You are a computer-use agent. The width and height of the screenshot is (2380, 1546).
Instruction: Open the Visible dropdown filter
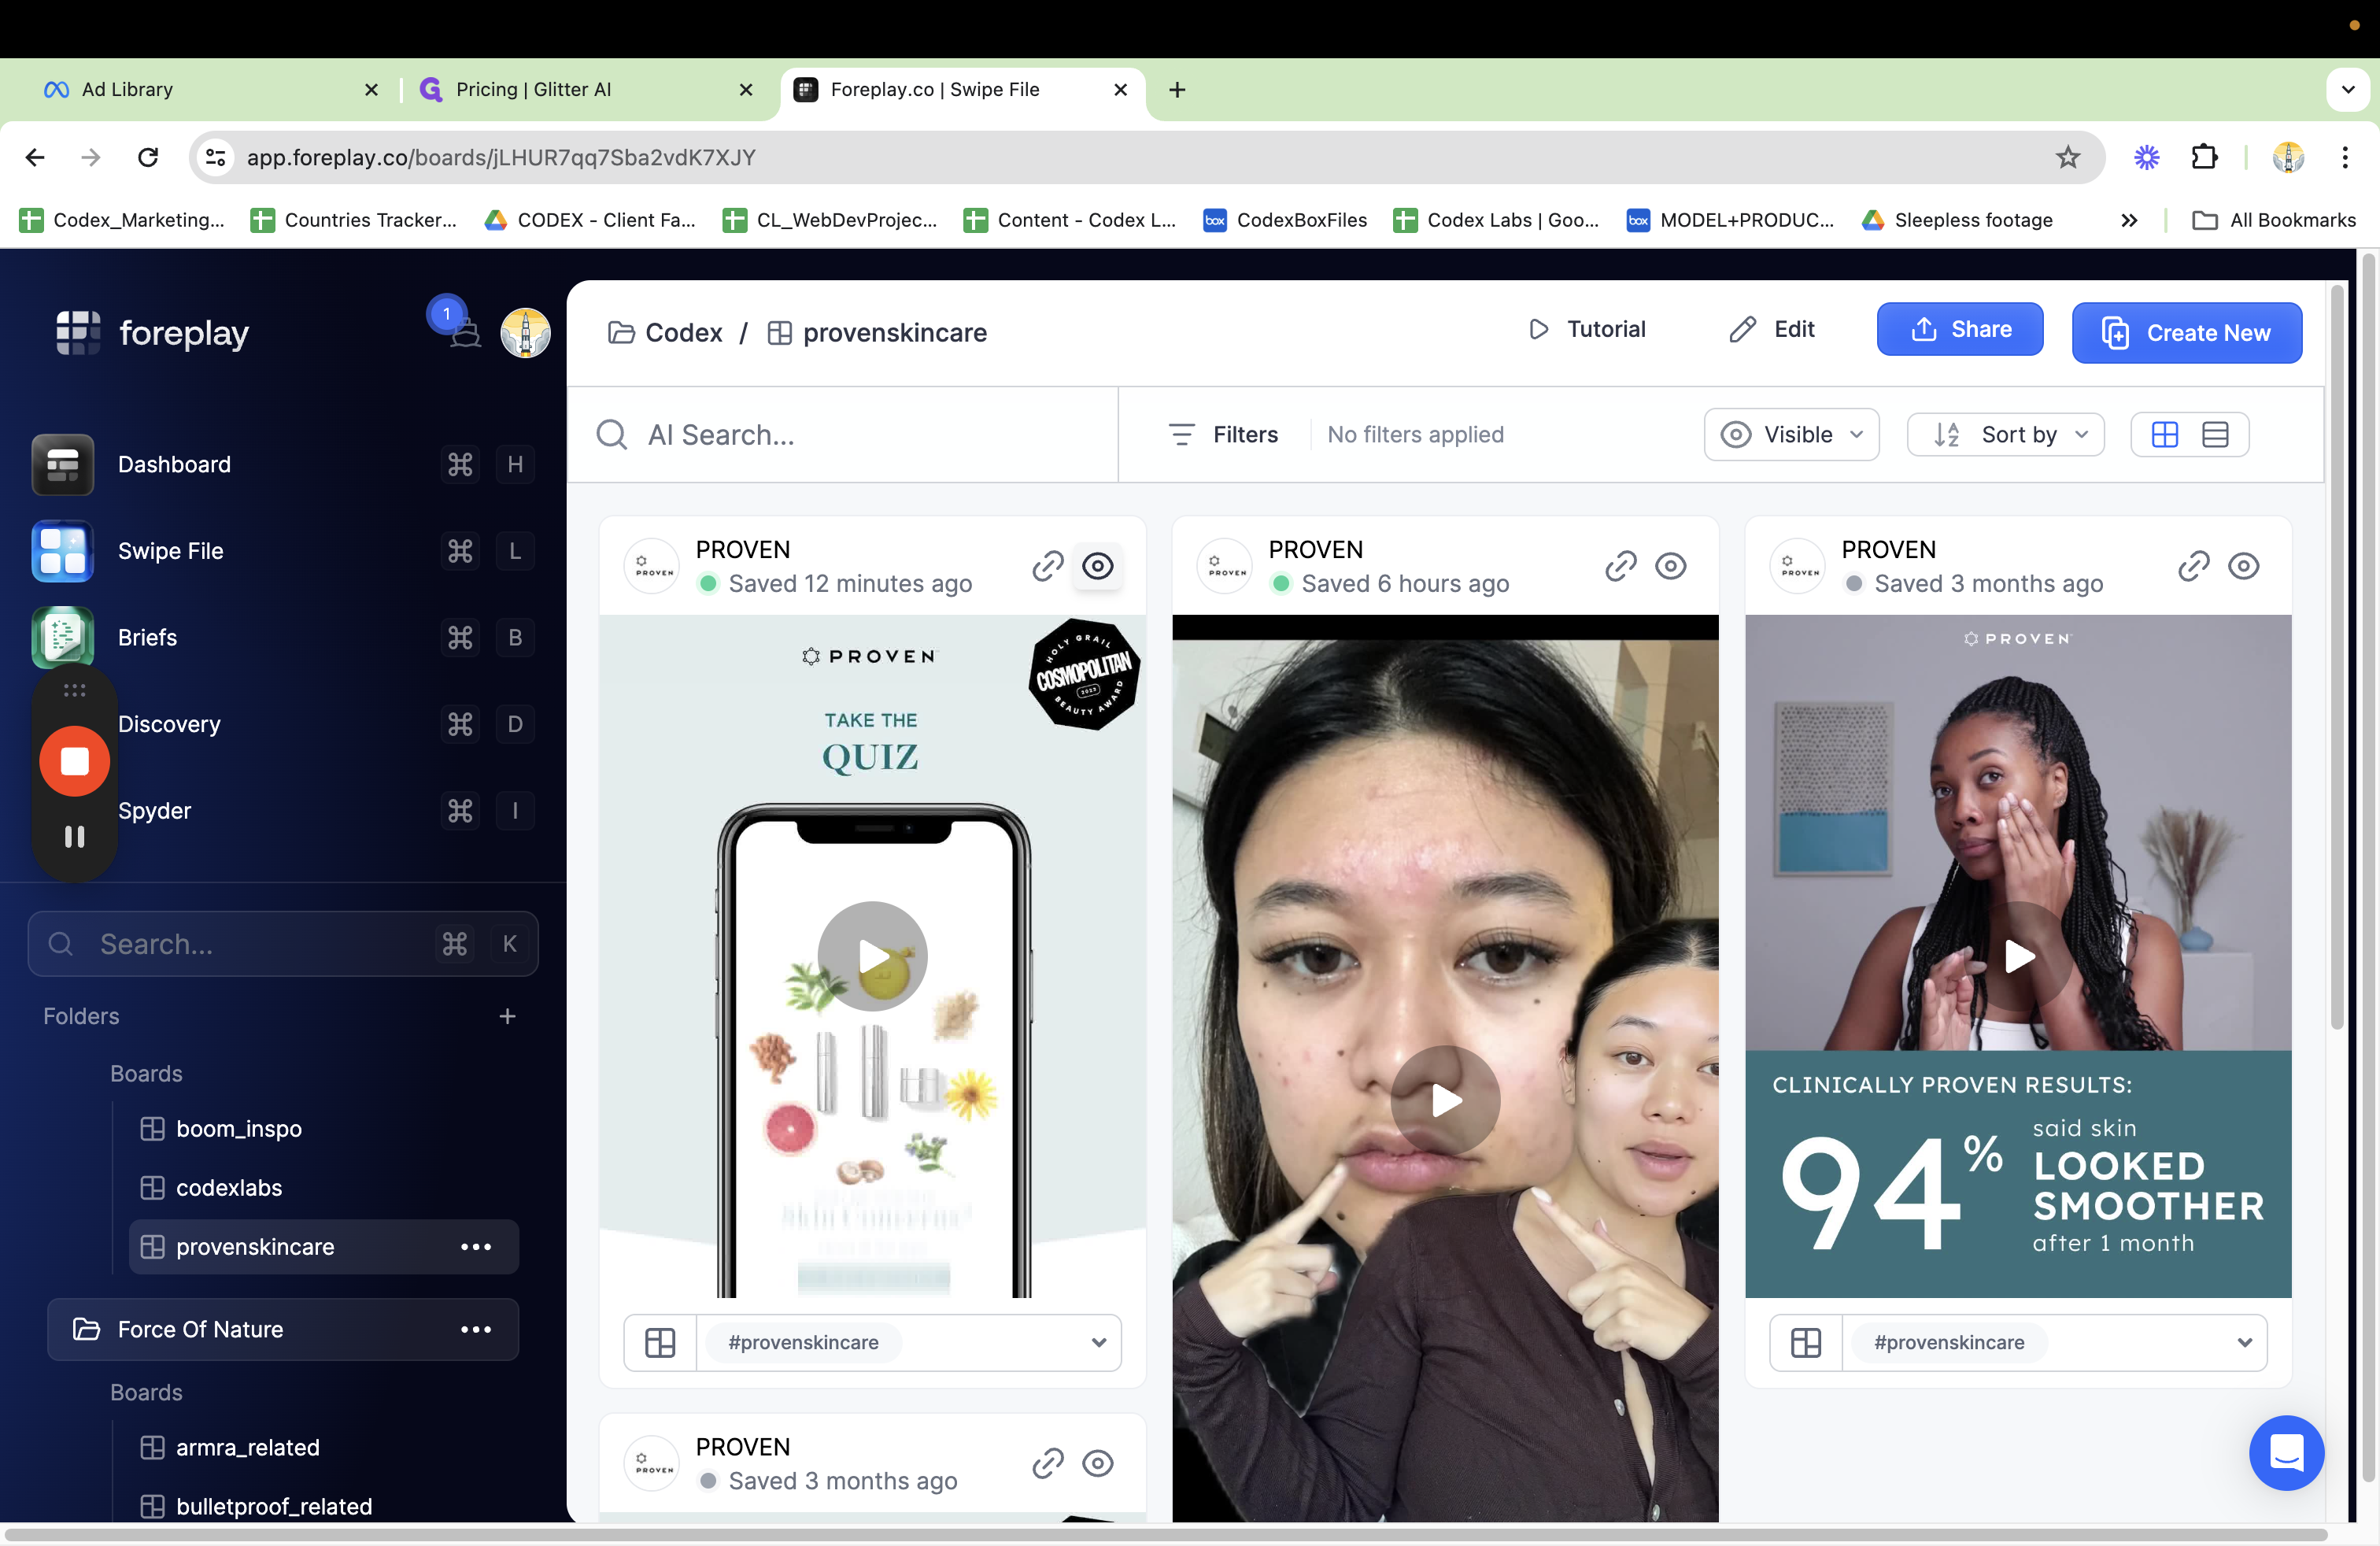coord(1791,434)
